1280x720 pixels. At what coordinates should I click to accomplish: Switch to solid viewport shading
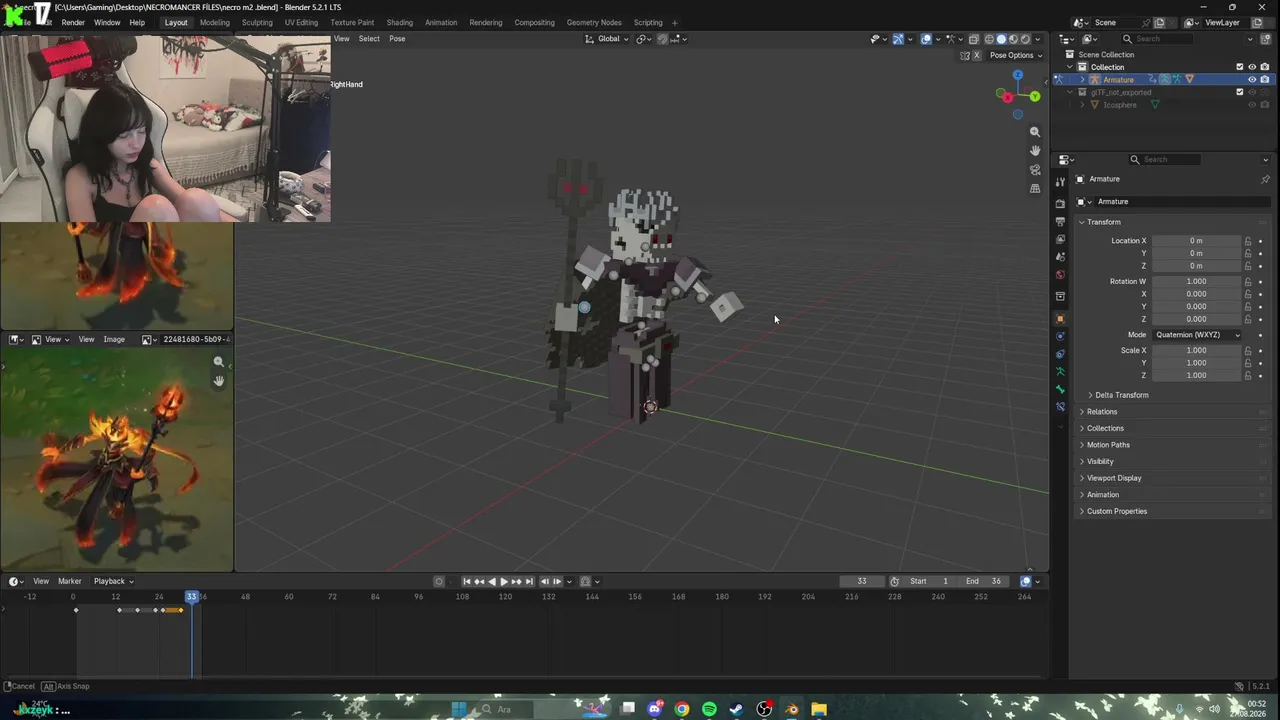click(x=1001, y=39)
